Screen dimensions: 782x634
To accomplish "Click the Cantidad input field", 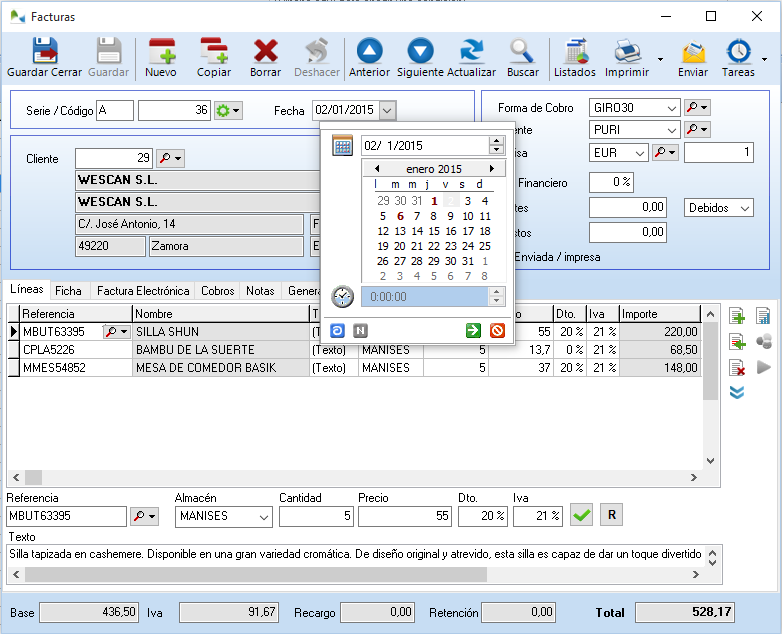I will point(316,517).
